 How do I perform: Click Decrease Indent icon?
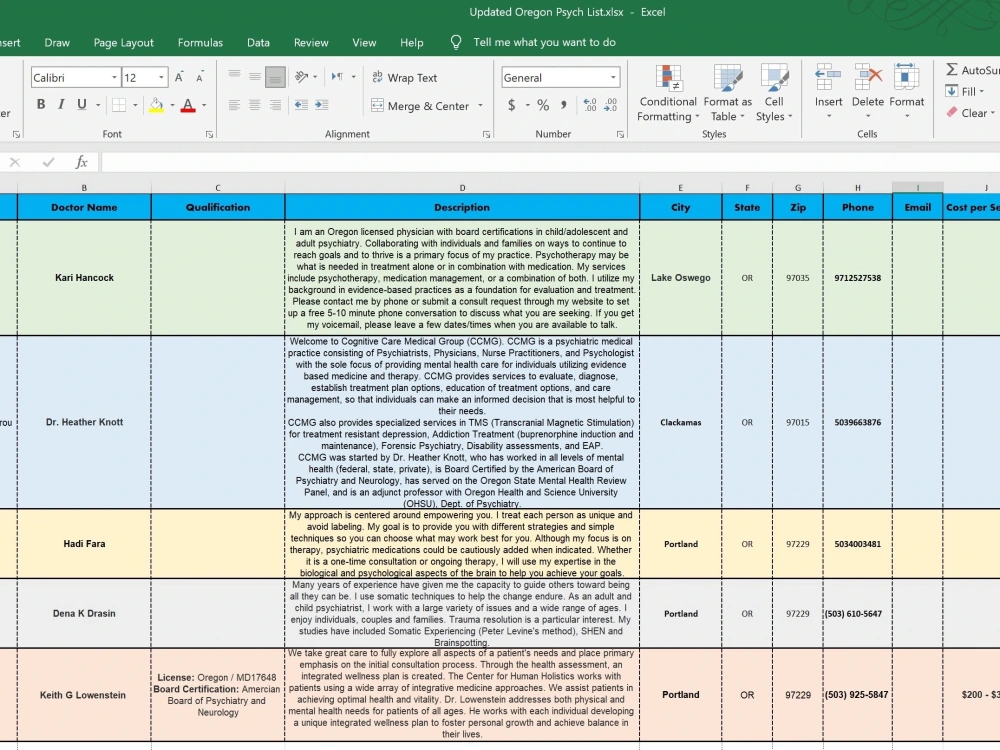pyautogui.click(x=301, y=105)
